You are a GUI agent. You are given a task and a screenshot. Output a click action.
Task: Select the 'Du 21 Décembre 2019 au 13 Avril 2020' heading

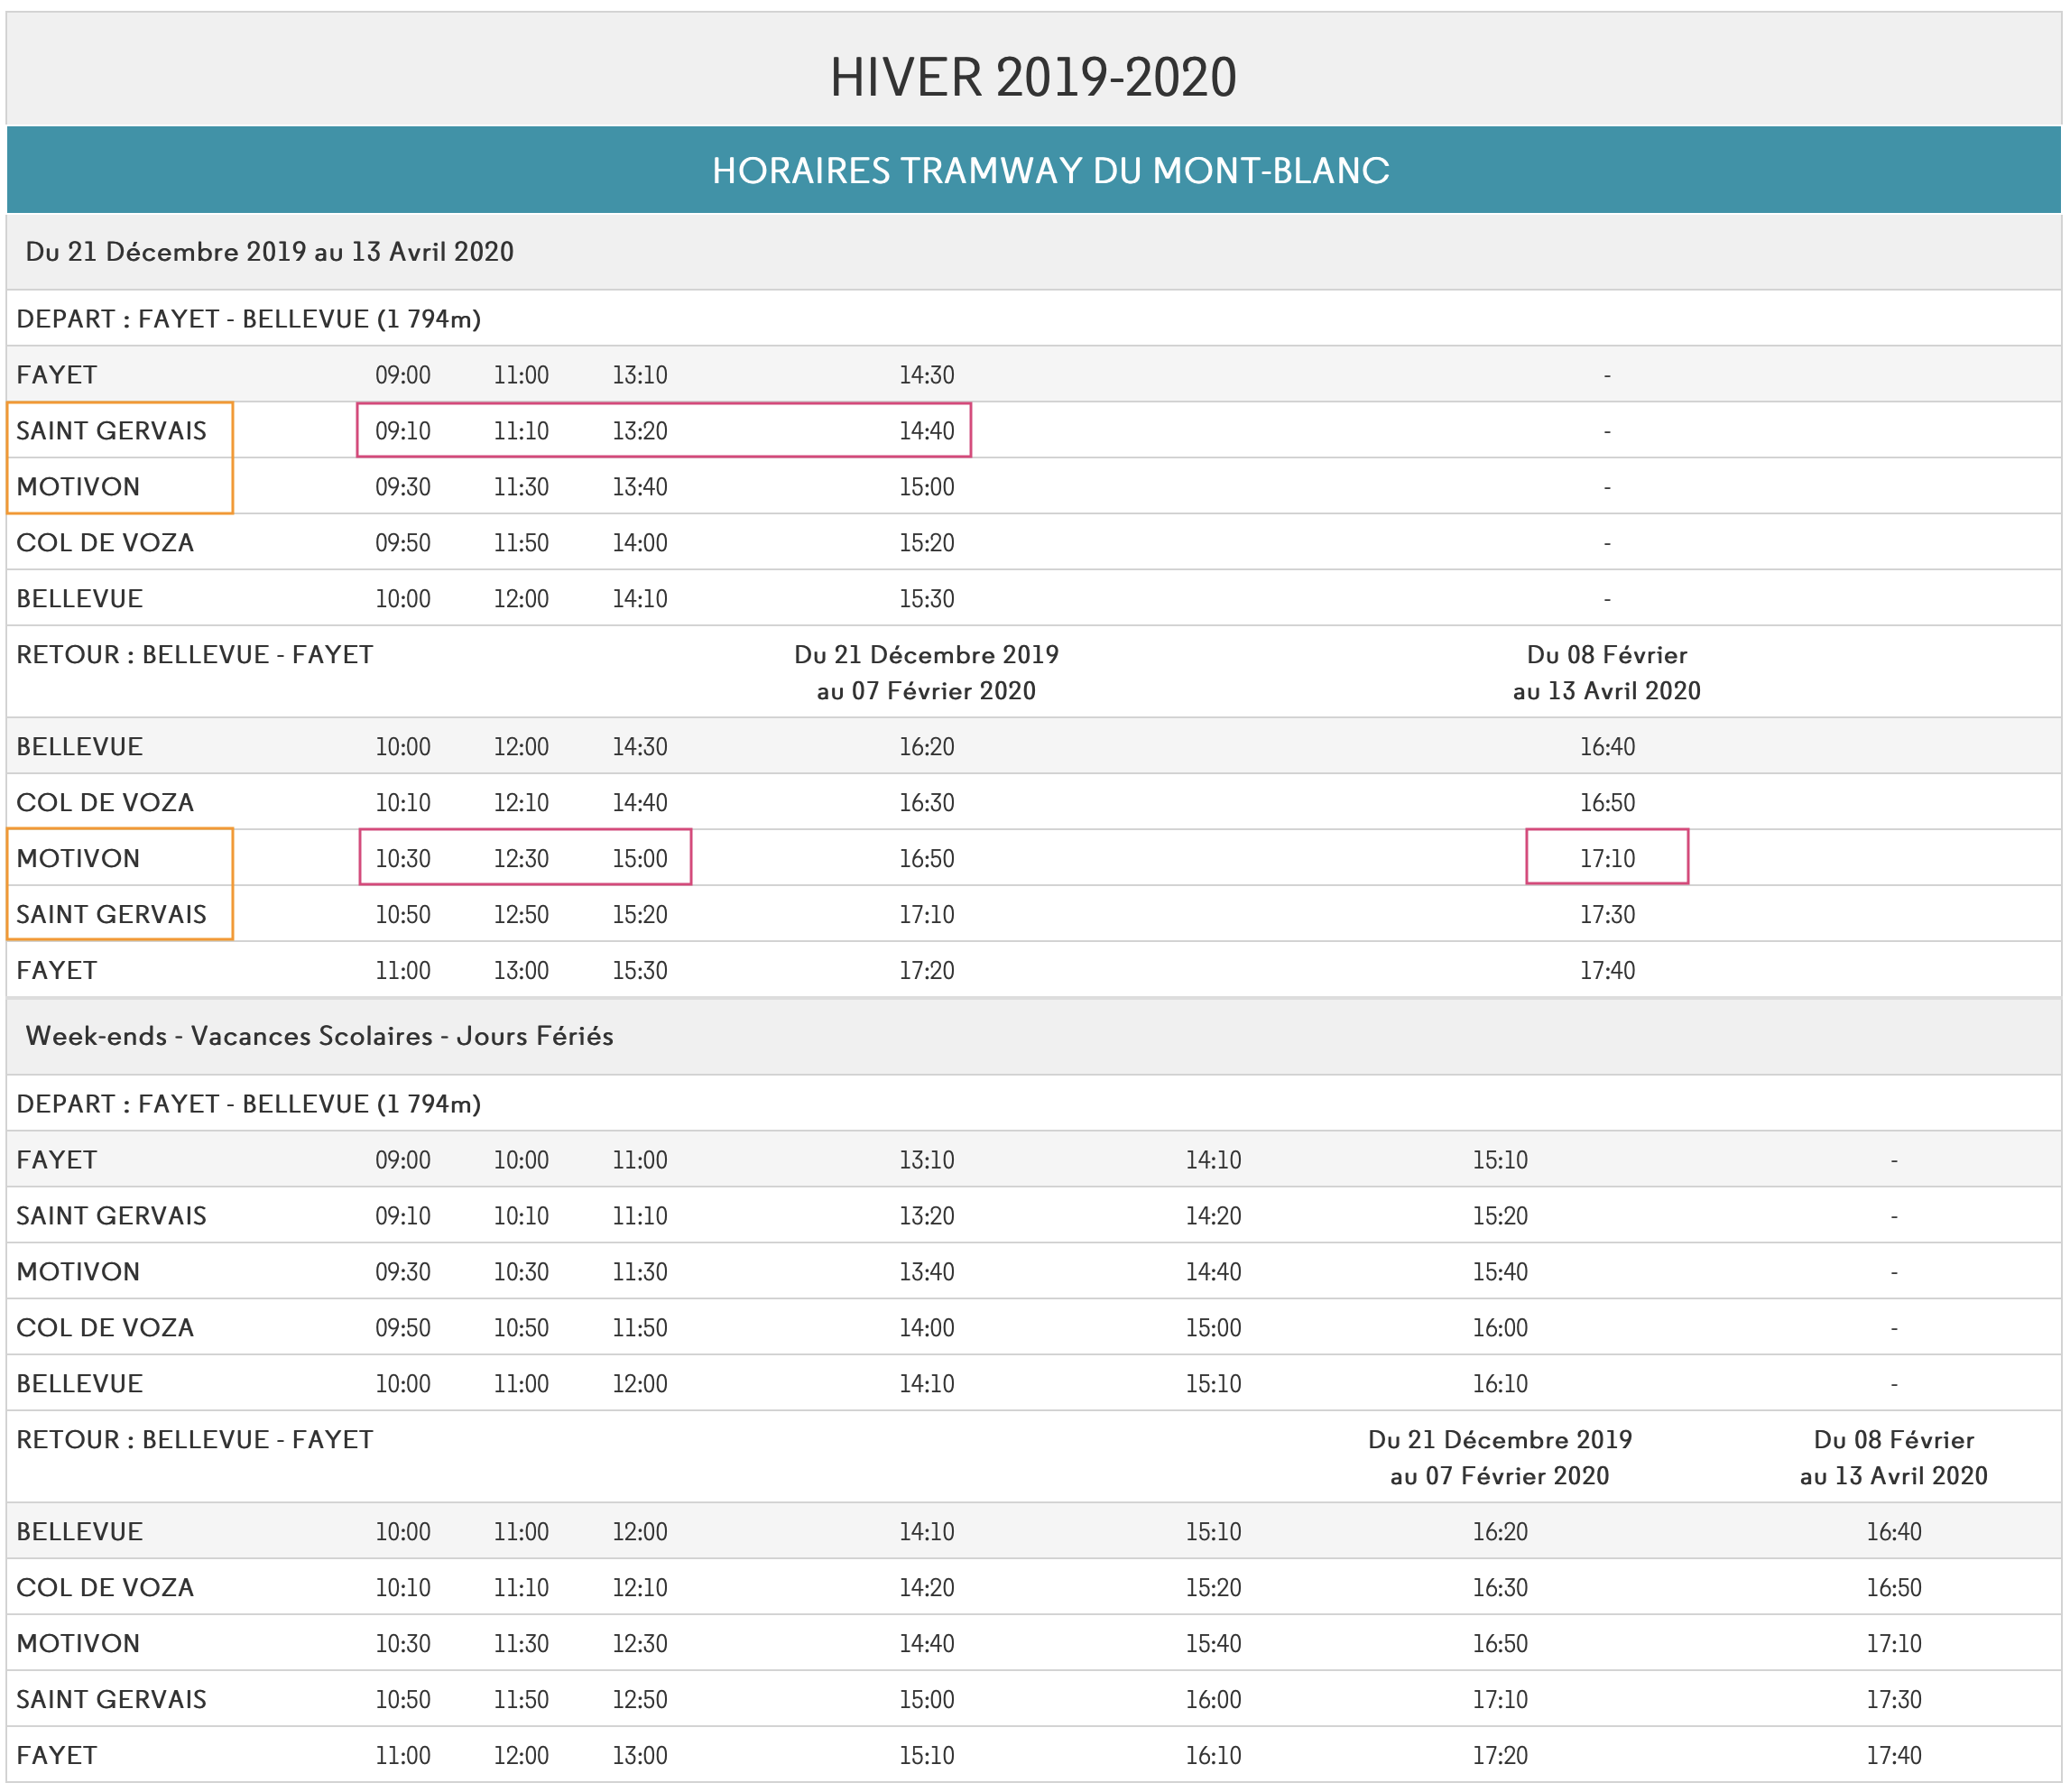click(270, 251)
